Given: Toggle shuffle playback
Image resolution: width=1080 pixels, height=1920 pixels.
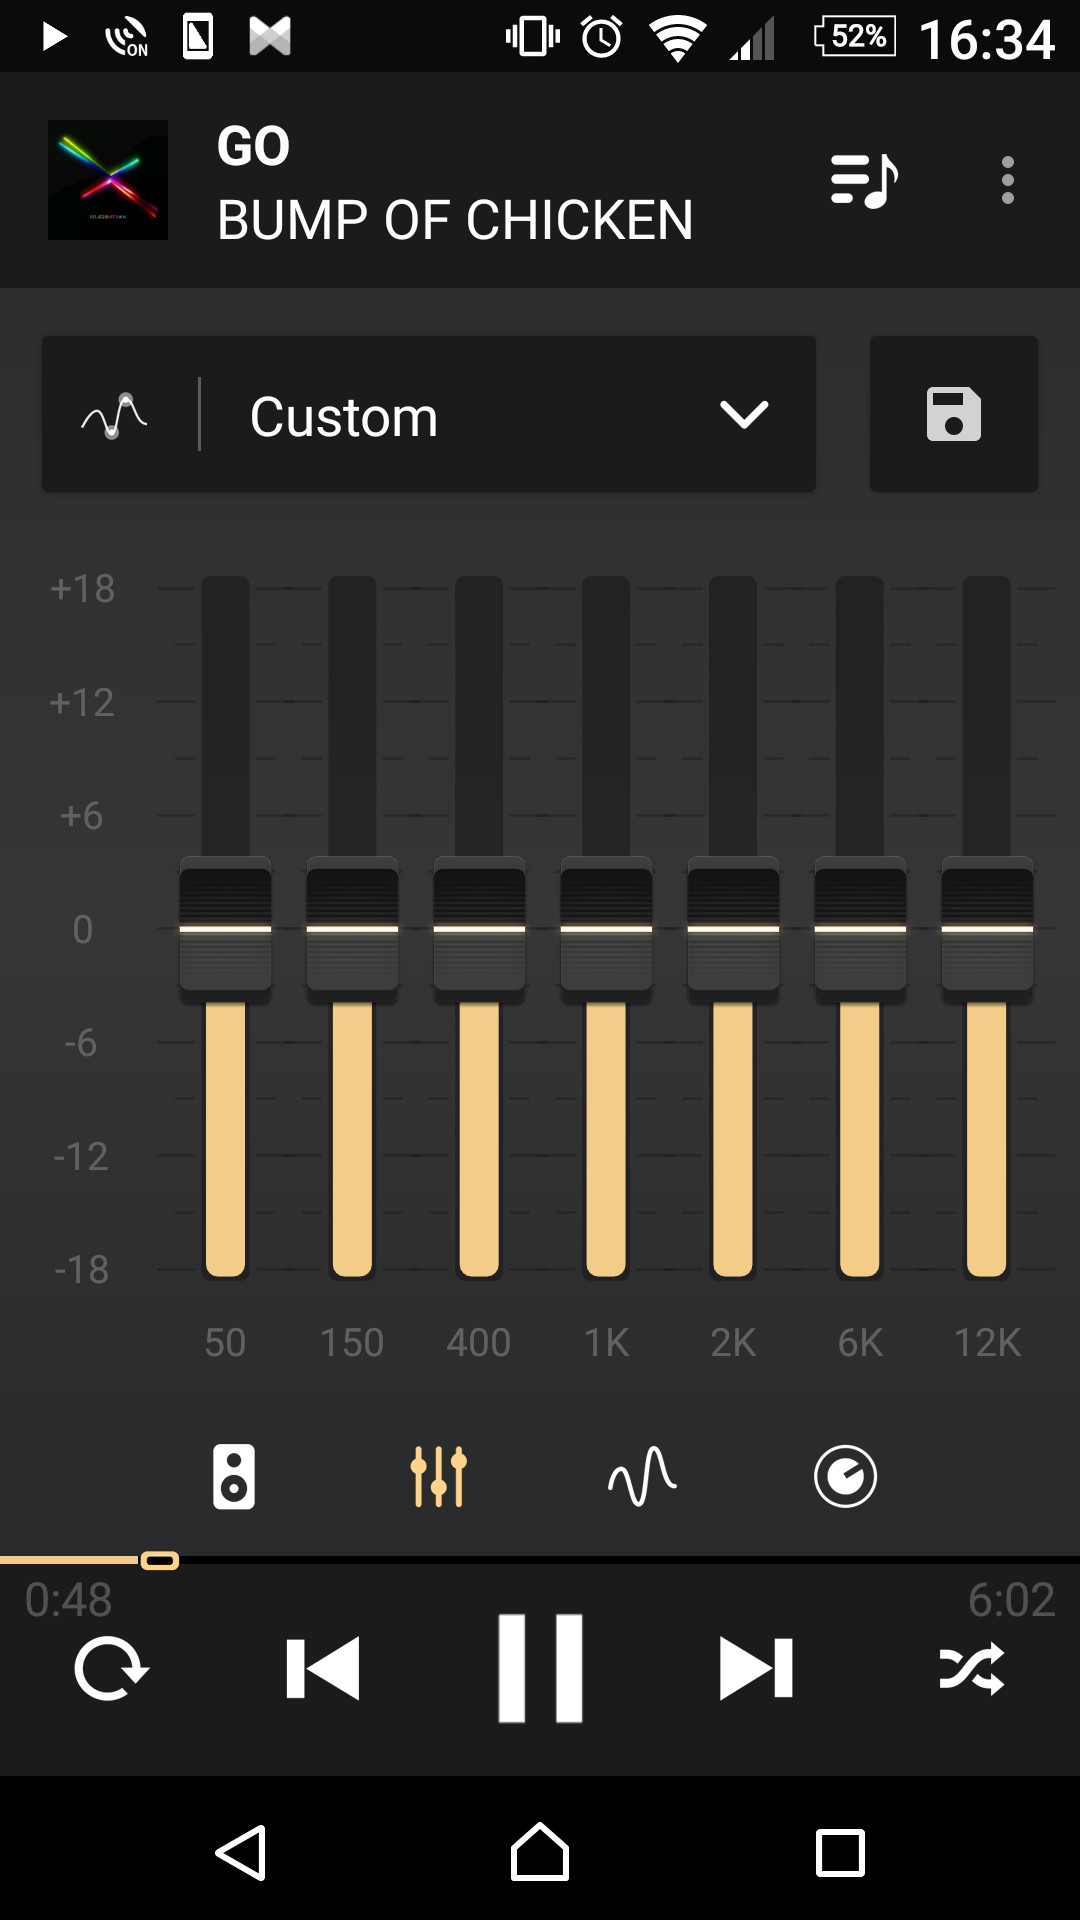Looking at the screenshot, I should tap(971, 1668).
